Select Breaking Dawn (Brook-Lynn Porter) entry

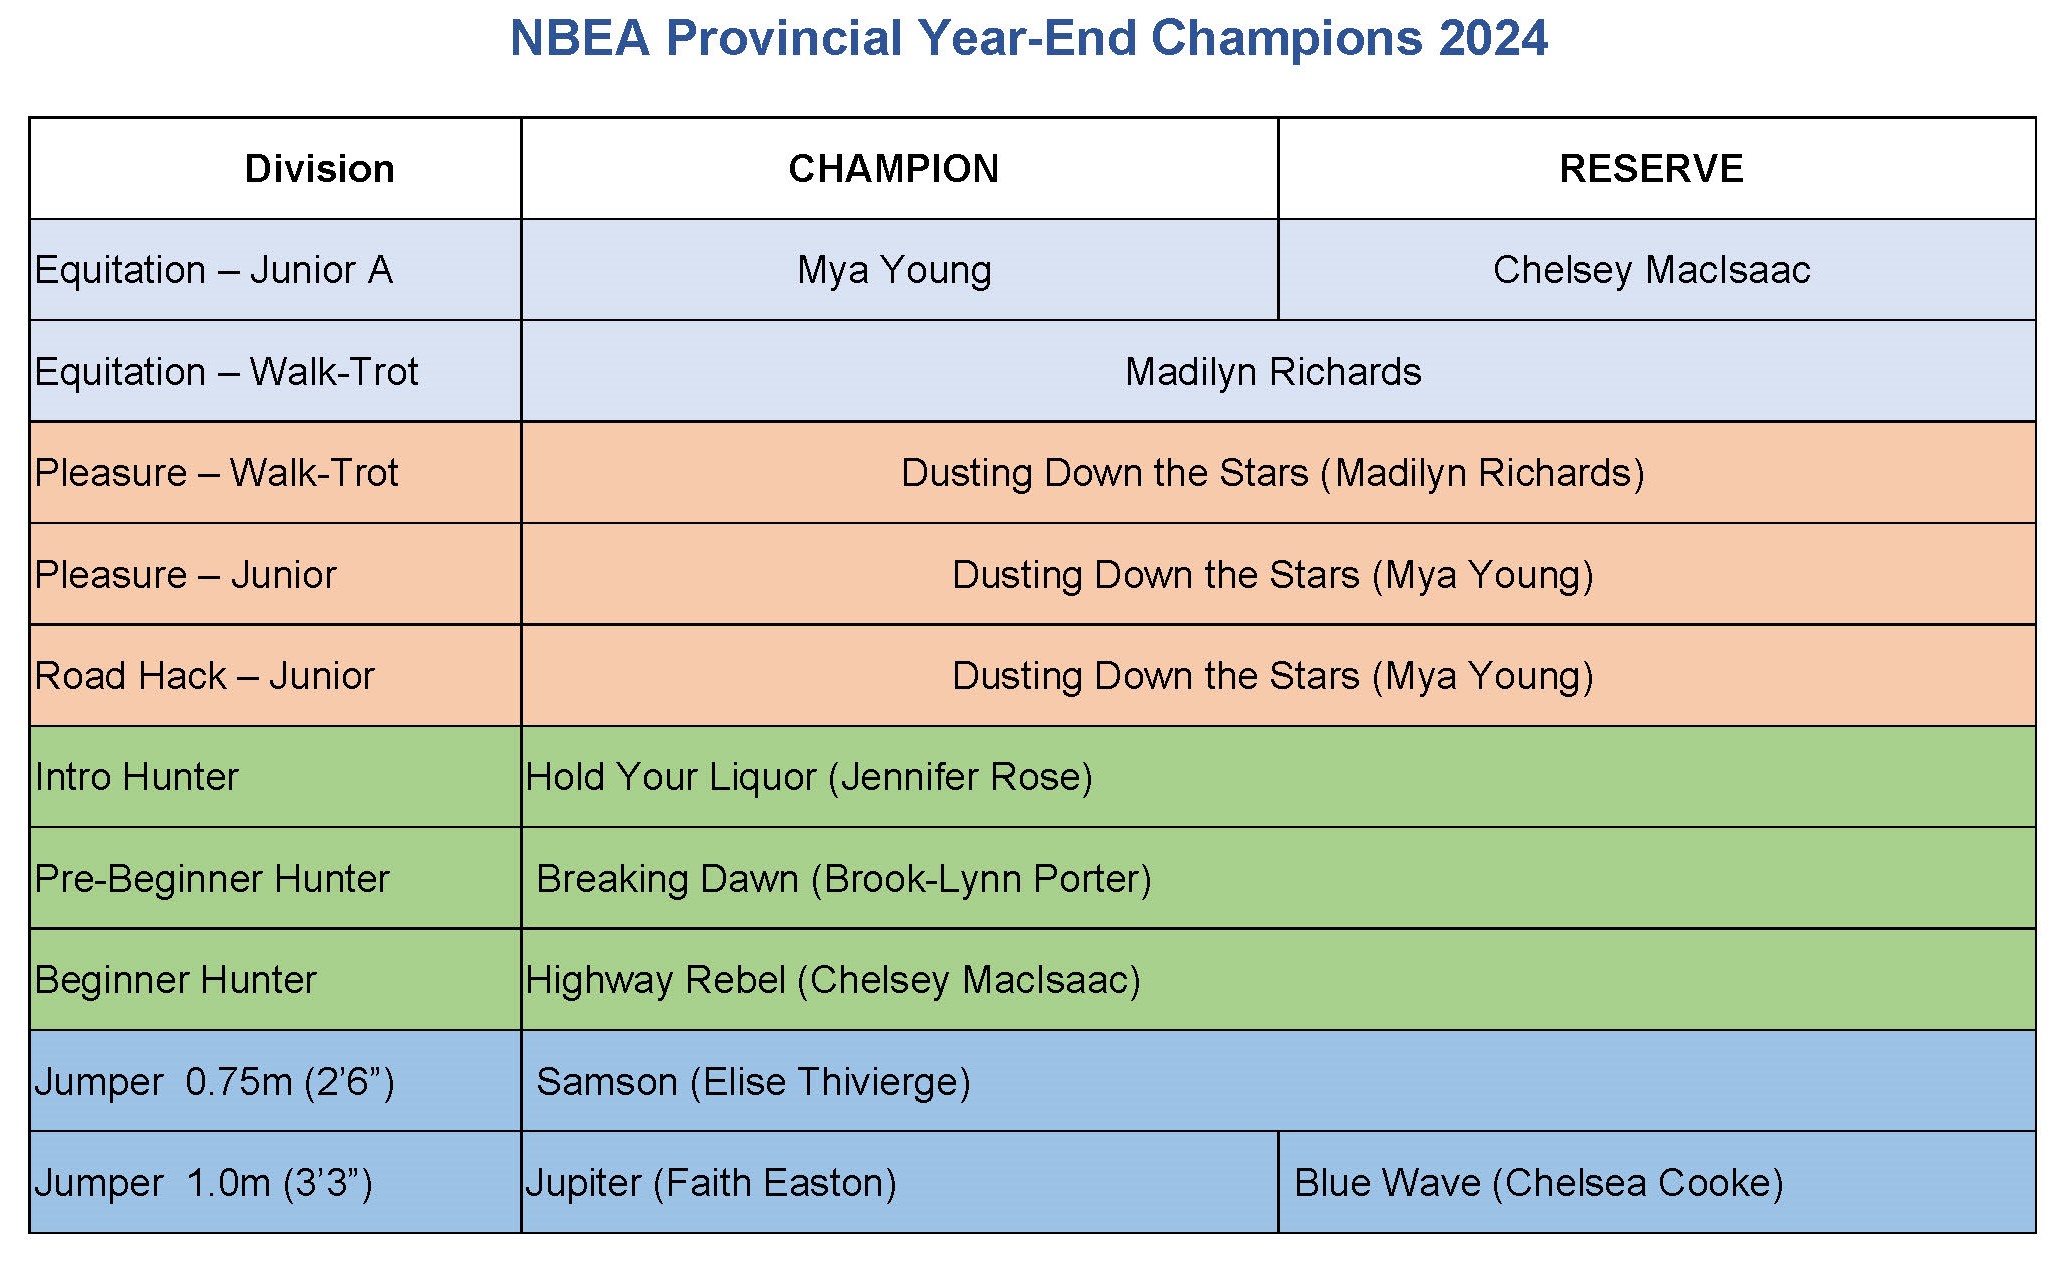coord(844,879)
